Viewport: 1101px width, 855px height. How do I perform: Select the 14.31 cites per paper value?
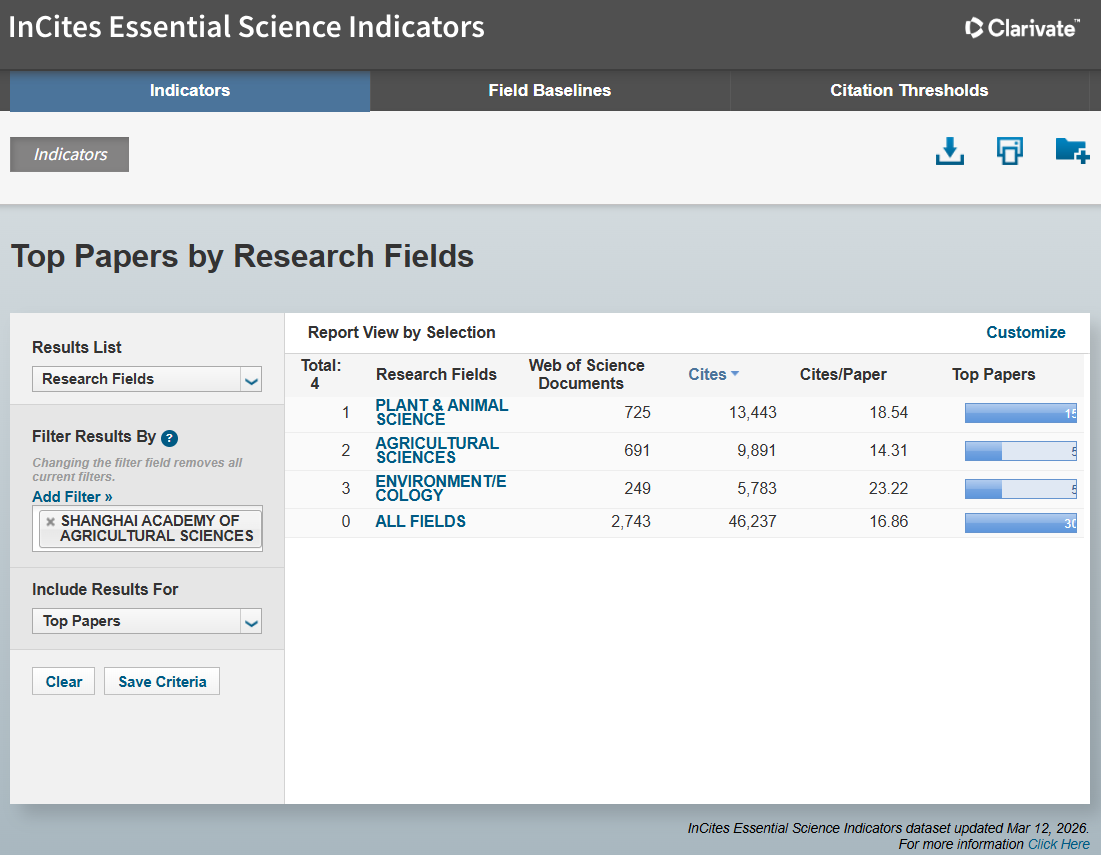(x=888, y=451)
